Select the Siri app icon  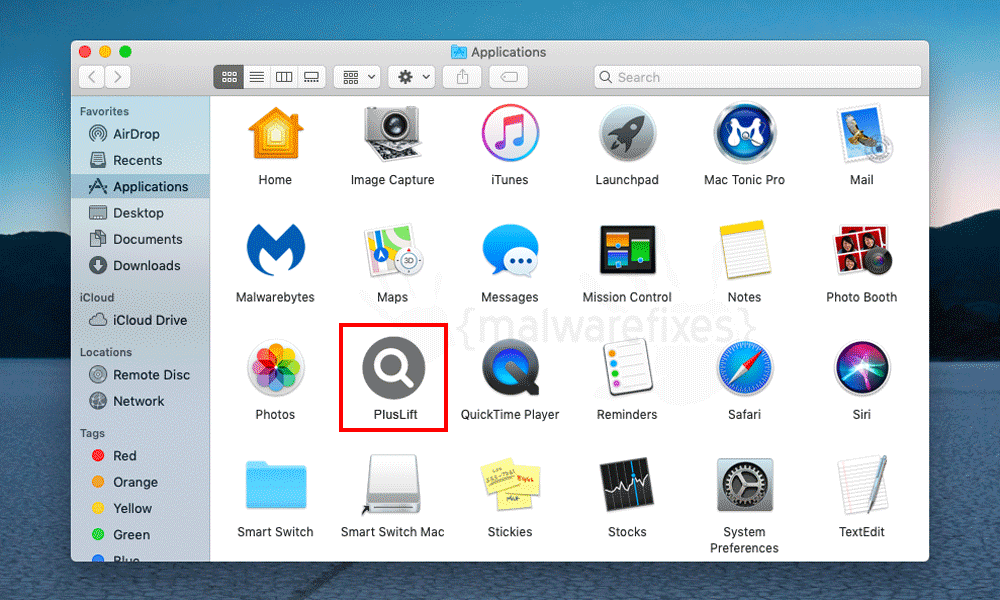862,368
